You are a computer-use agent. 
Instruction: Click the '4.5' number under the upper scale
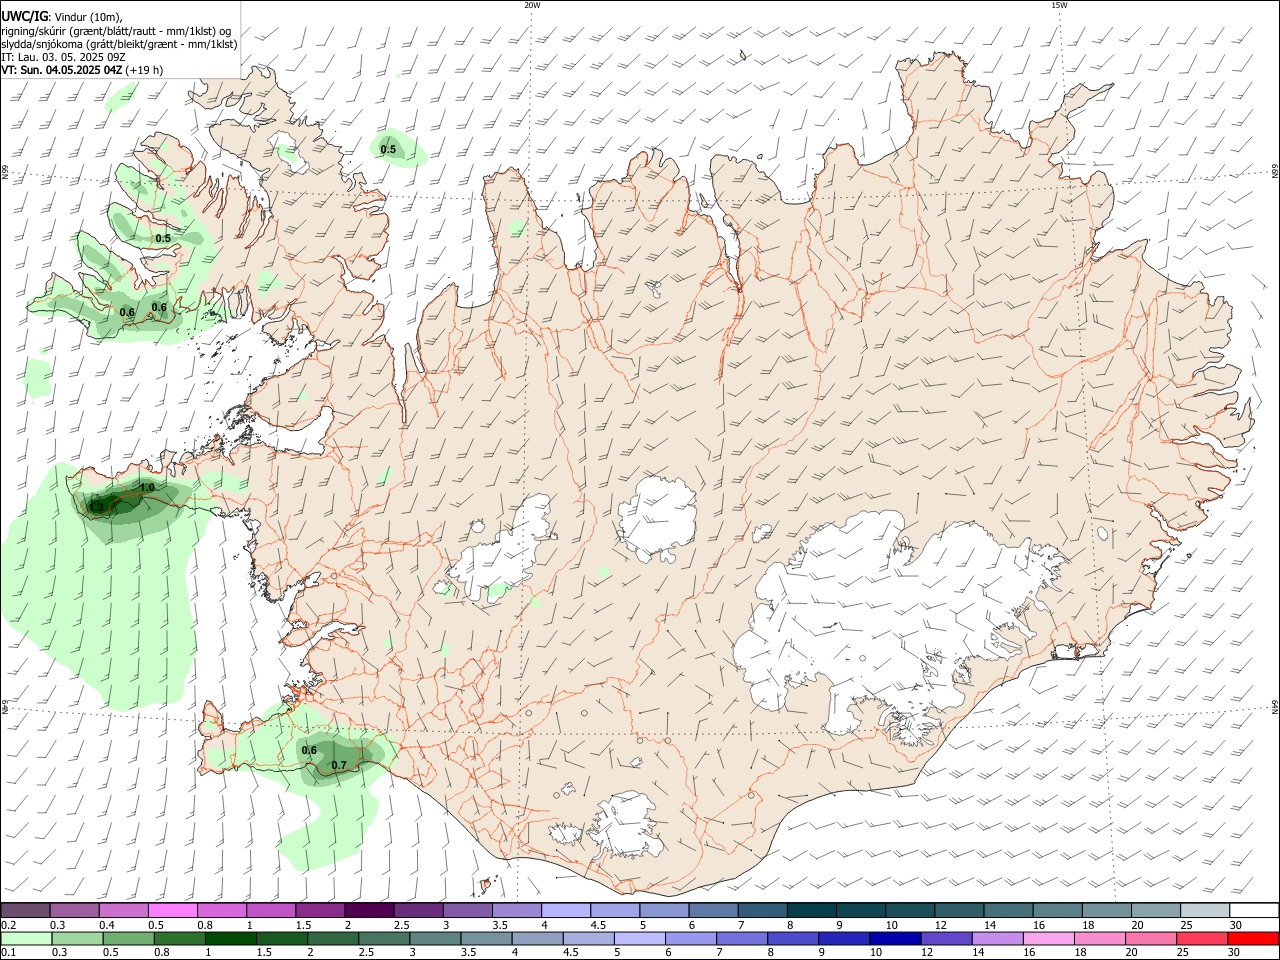pyautogui.click(x=598, y=925)
